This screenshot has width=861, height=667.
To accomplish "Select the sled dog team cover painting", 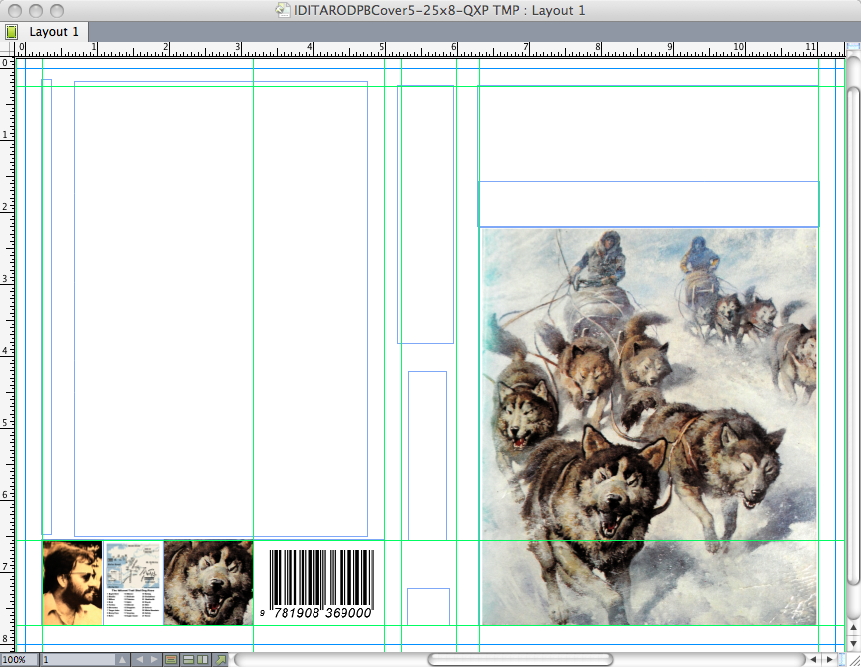I will point(649,427).
